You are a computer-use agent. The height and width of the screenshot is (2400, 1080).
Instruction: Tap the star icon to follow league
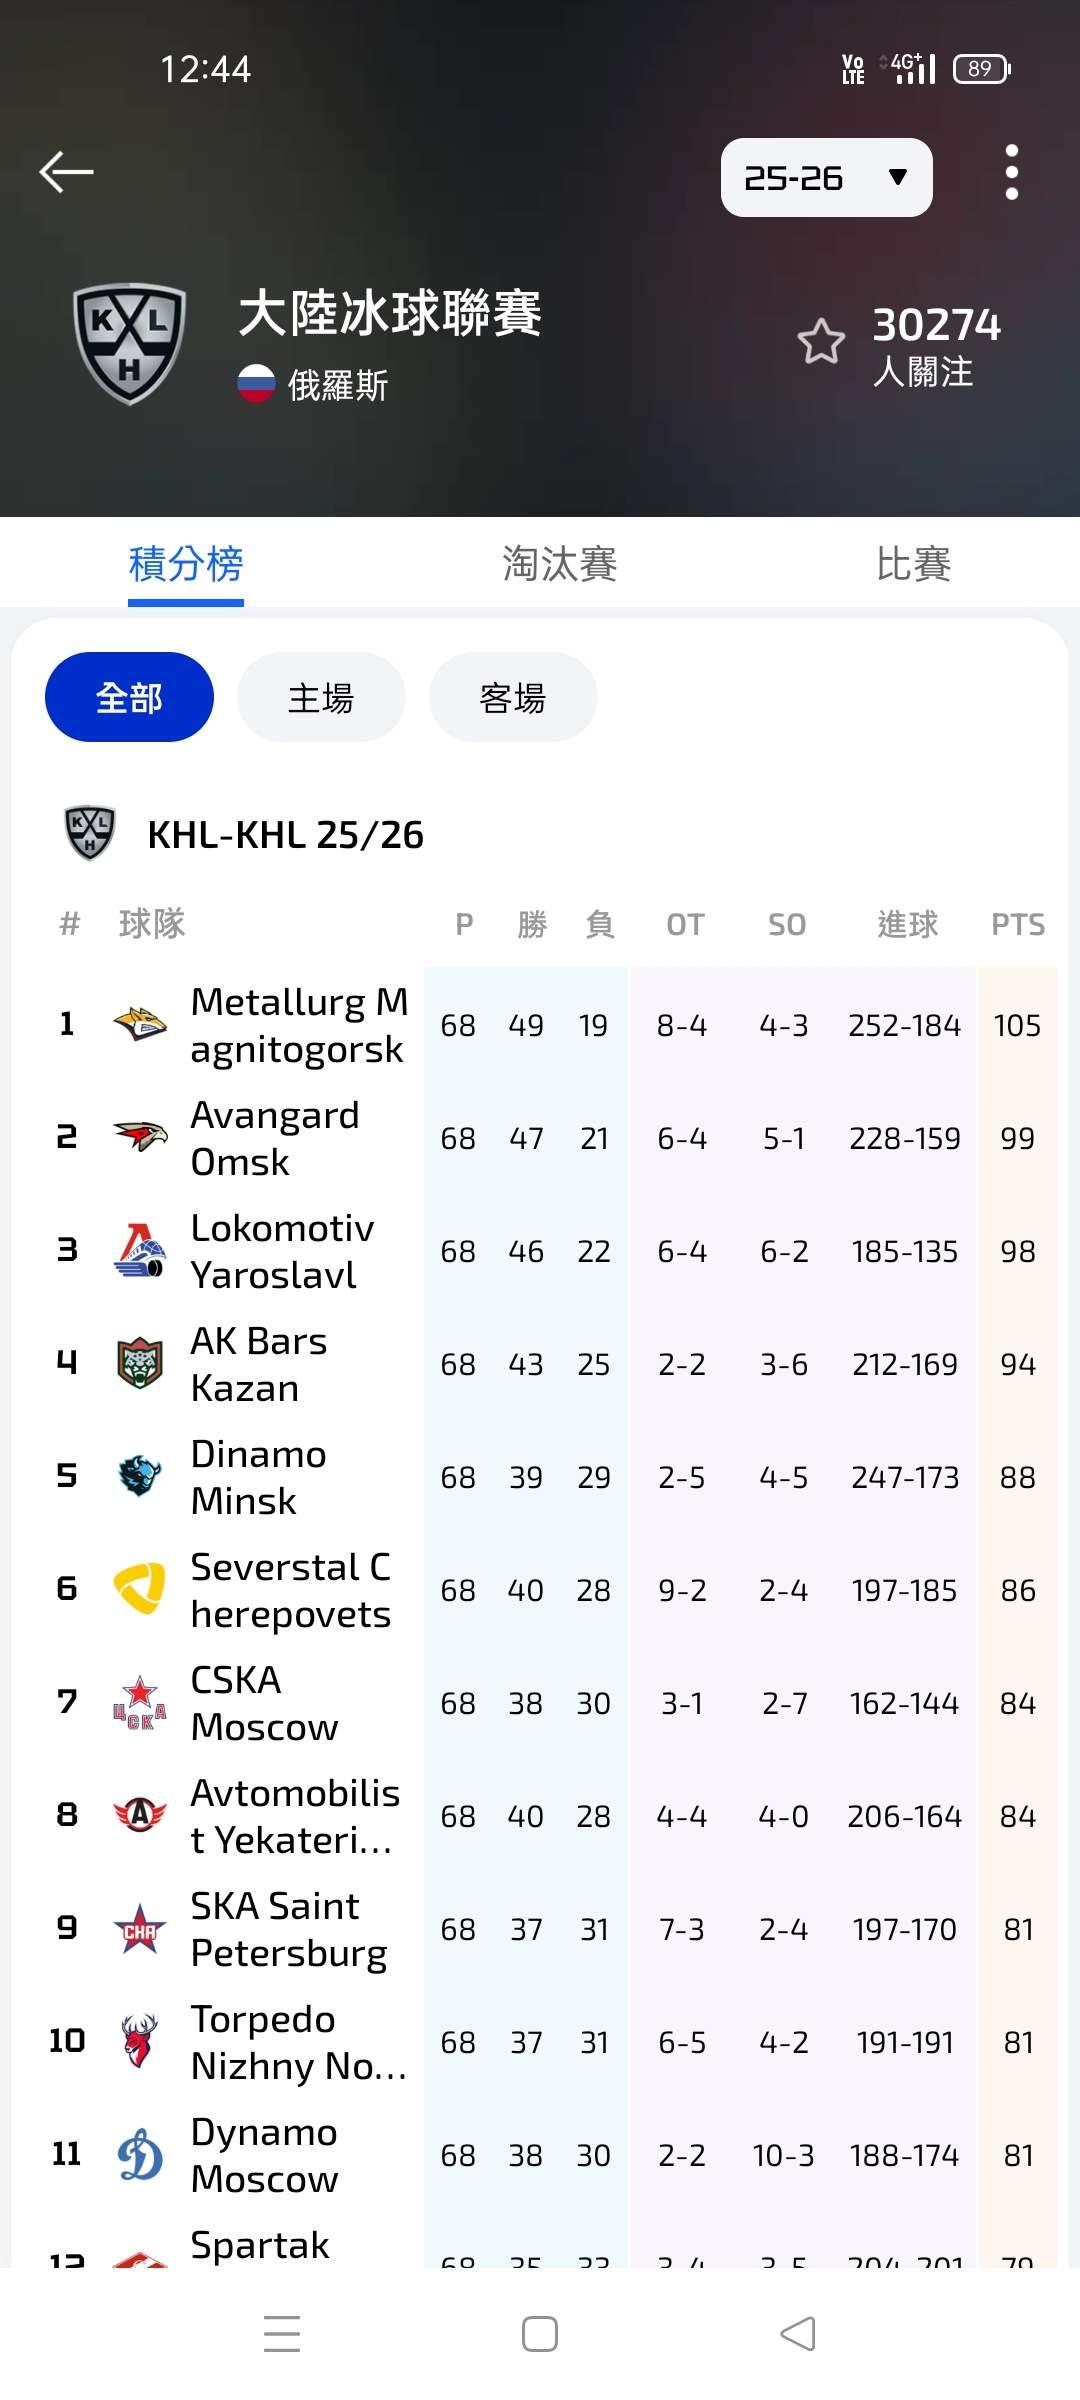[x=821, y=342]
